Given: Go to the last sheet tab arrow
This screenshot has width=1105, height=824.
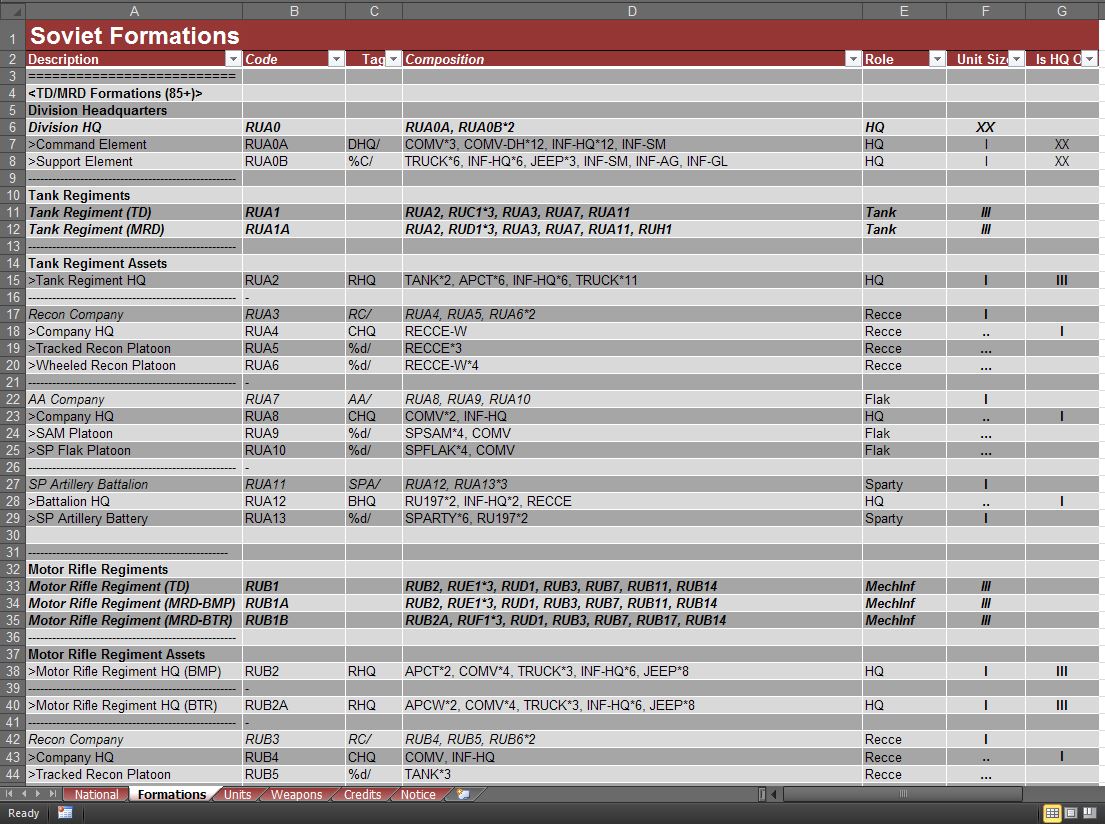Looking at the screenshot, I should tap(52, 794).
